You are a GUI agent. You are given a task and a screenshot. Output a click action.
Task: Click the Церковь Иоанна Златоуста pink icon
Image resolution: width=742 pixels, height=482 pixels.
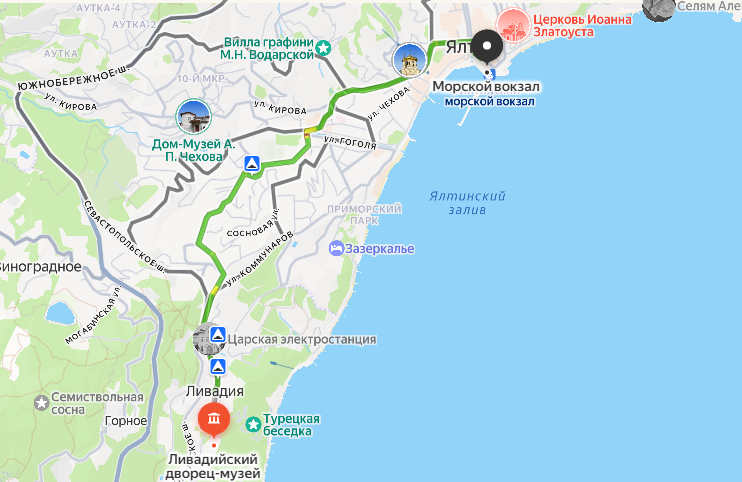tap(512, 26)
